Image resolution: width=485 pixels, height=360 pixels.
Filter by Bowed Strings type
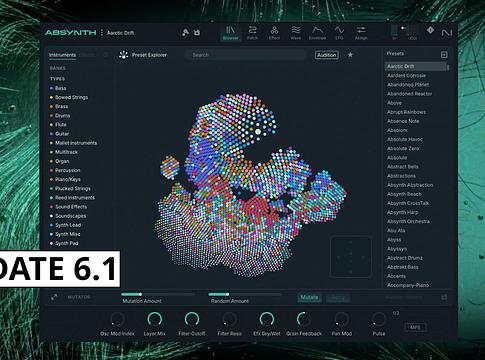[x=69, y=97]
